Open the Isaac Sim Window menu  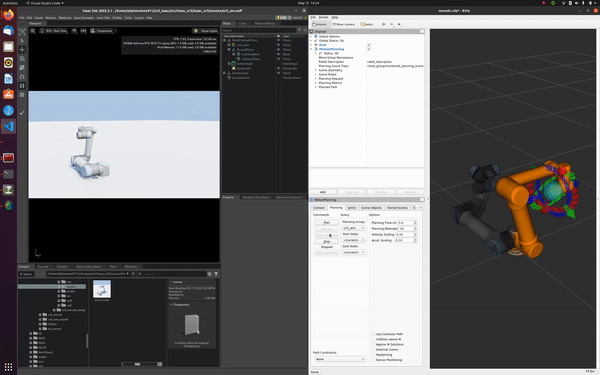(x=51, y=18)
